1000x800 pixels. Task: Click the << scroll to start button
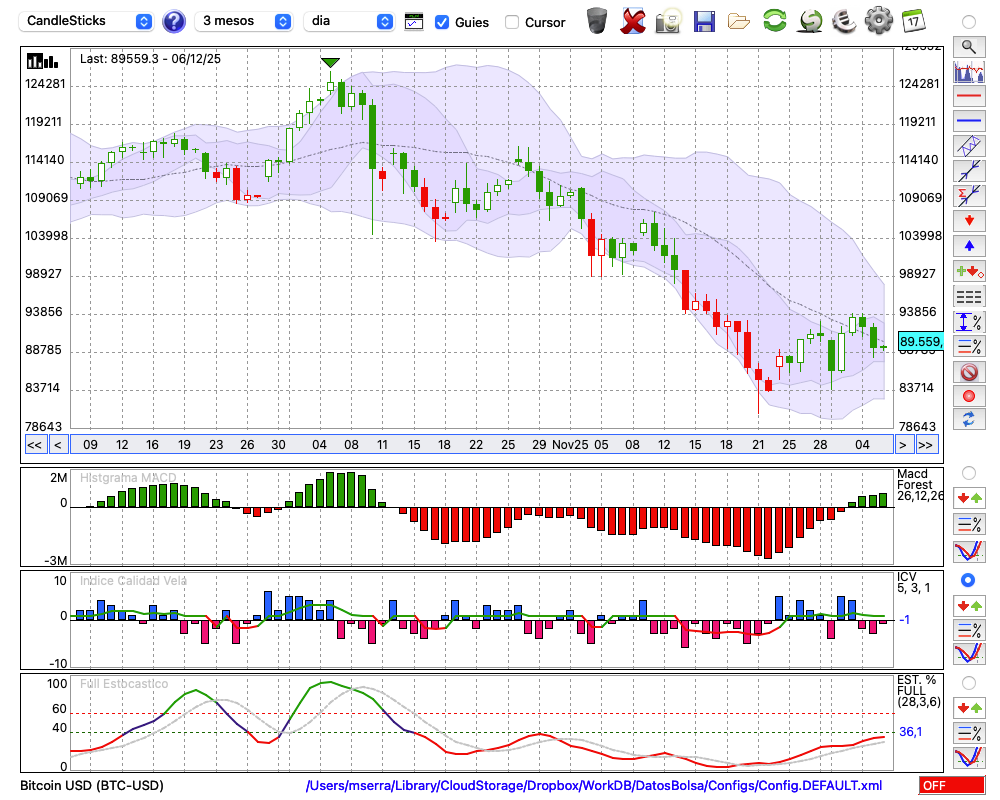coord(34,444)
